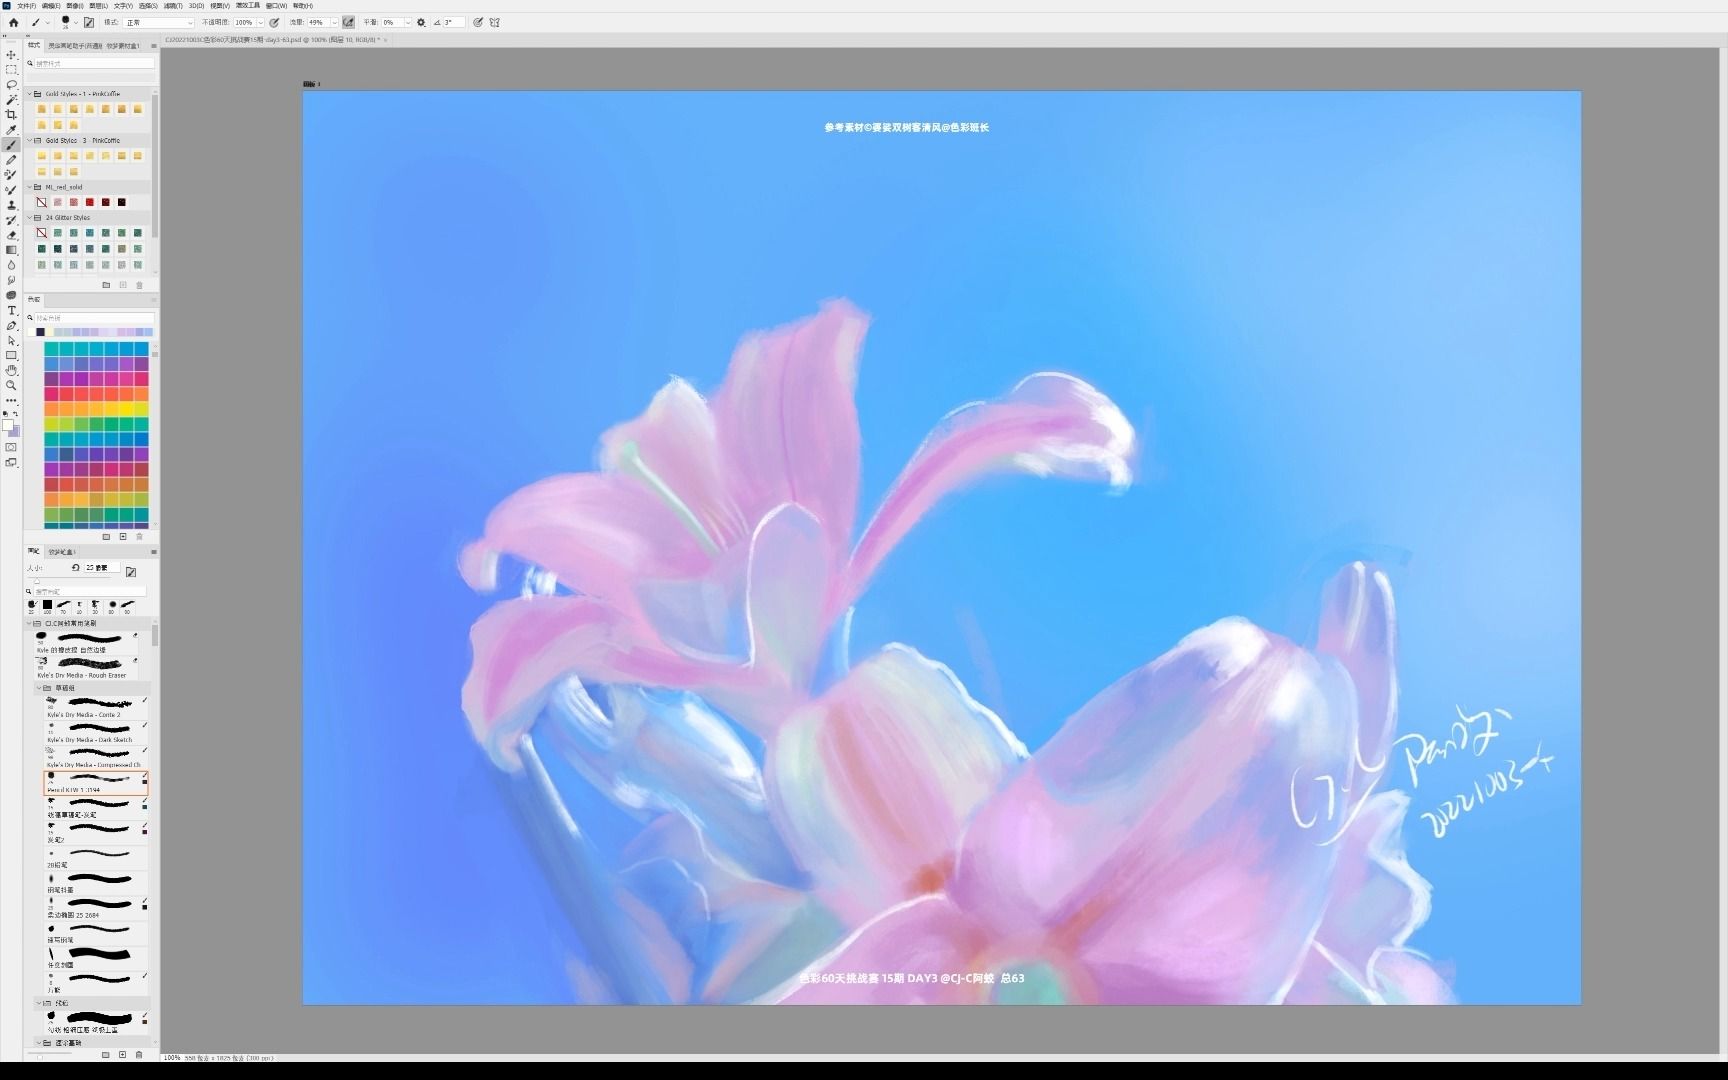Image resolution: width=1728 pixels, height=1080 pixels.
Task: Toggle brush settings panel button in options bar
Action: 89,22
